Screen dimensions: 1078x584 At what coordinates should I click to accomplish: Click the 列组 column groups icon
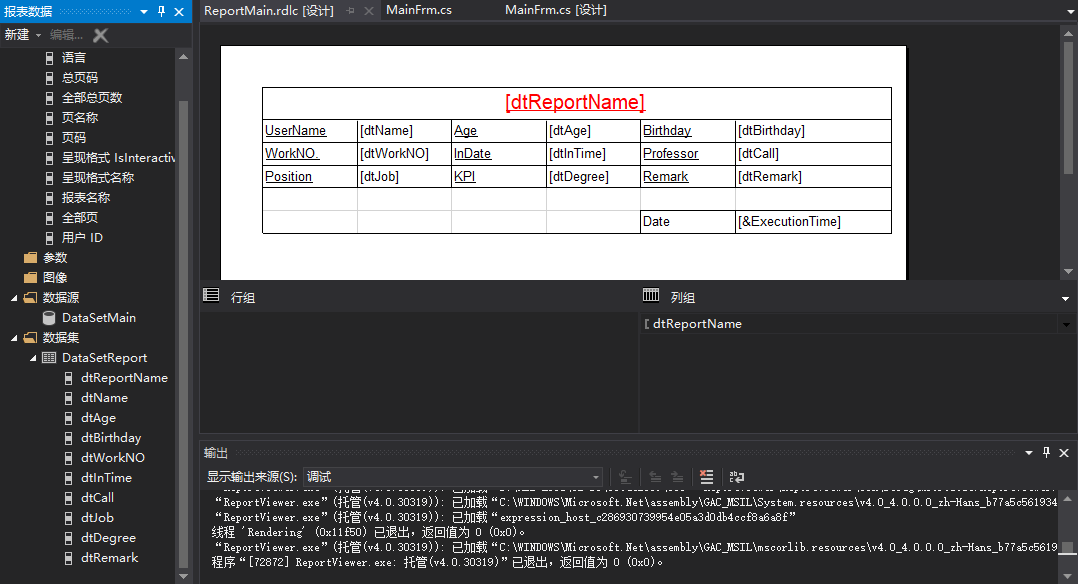(x=650, y=295)
